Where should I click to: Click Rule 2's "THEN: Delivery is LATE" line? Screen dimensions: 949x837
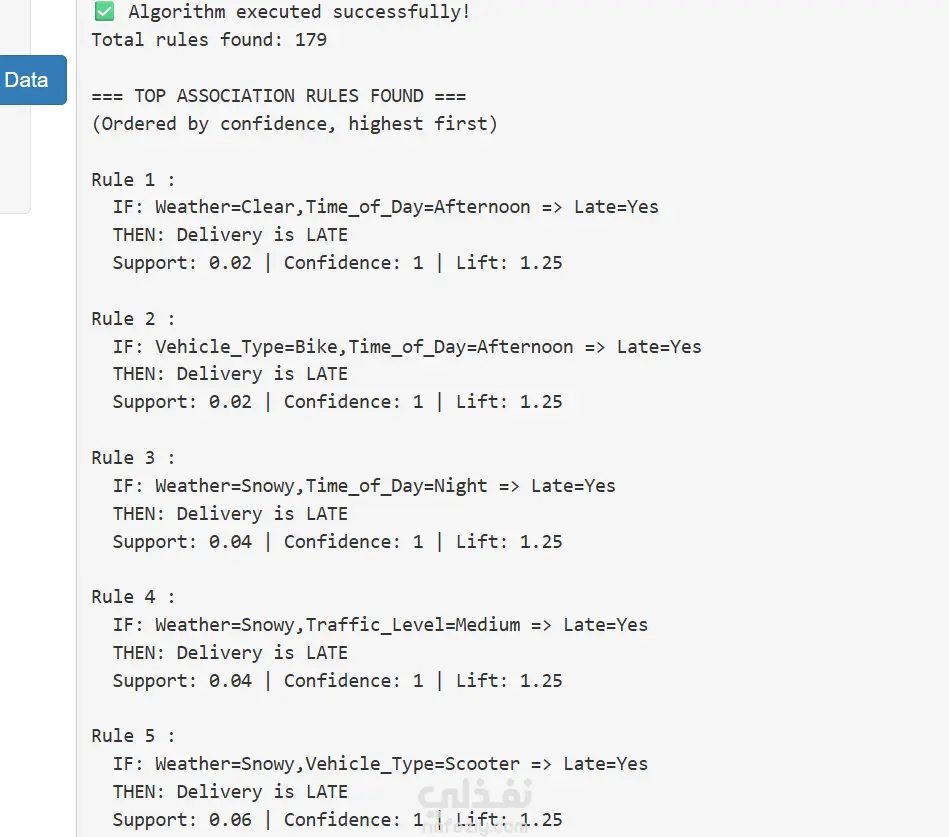(230, 374)
